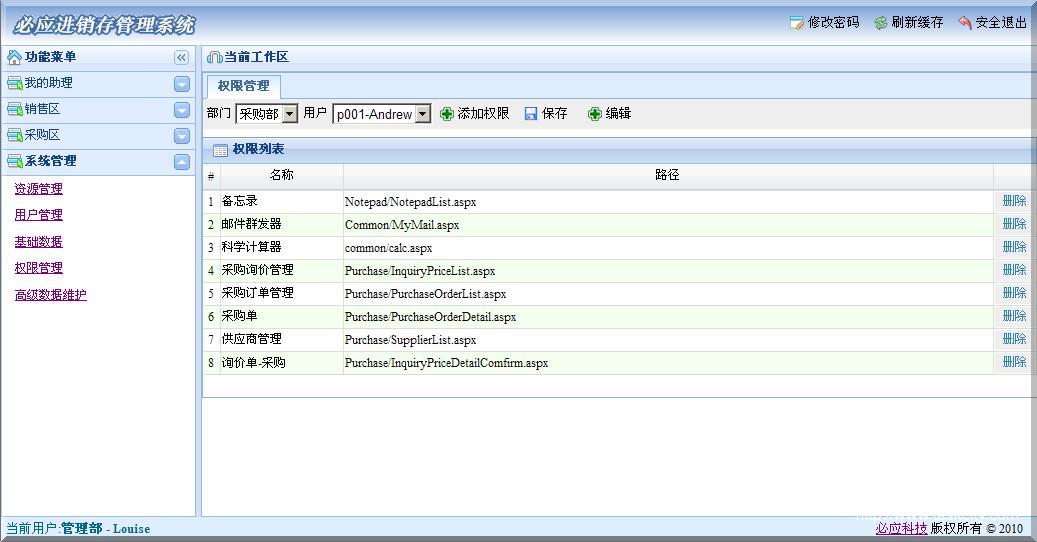This screenshot has width=1037, height=542.
Task: Click the 必应科技 footer link
Action: (901, 528)
